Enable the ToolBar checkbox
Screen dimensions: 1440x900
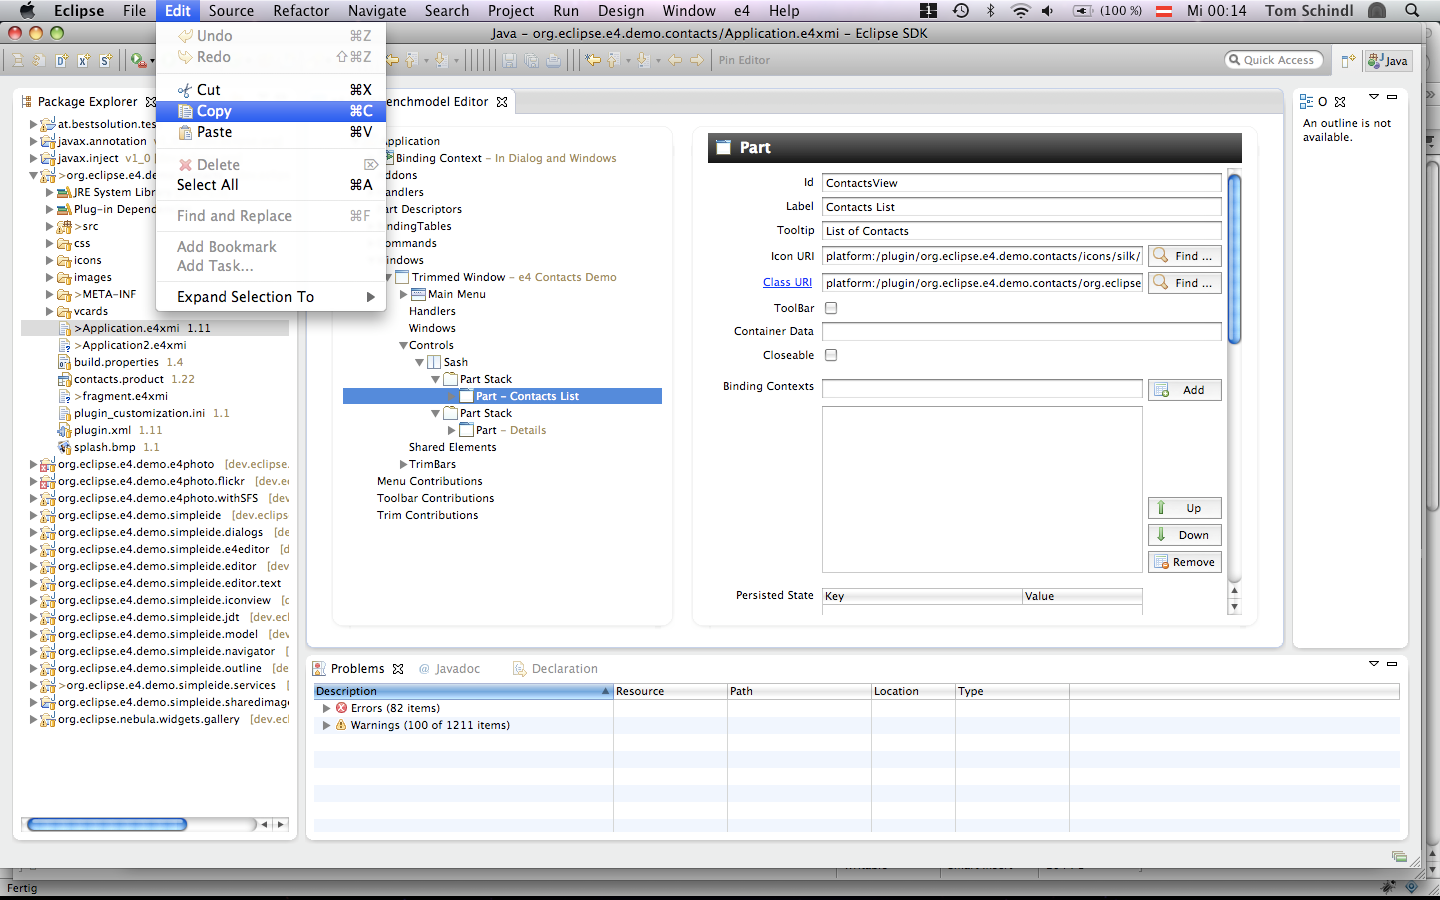tap(831, 308)
